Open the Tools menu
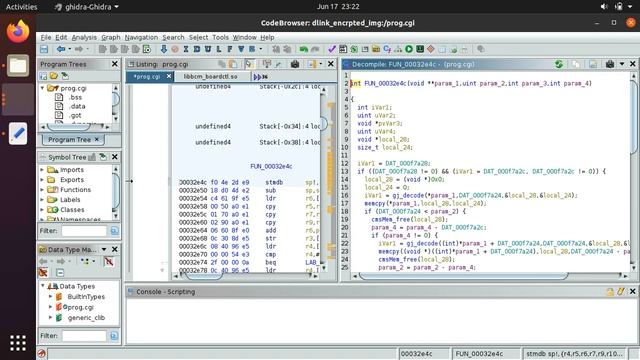This screenshot has width=640, height=360. click(x=220, y=37)
